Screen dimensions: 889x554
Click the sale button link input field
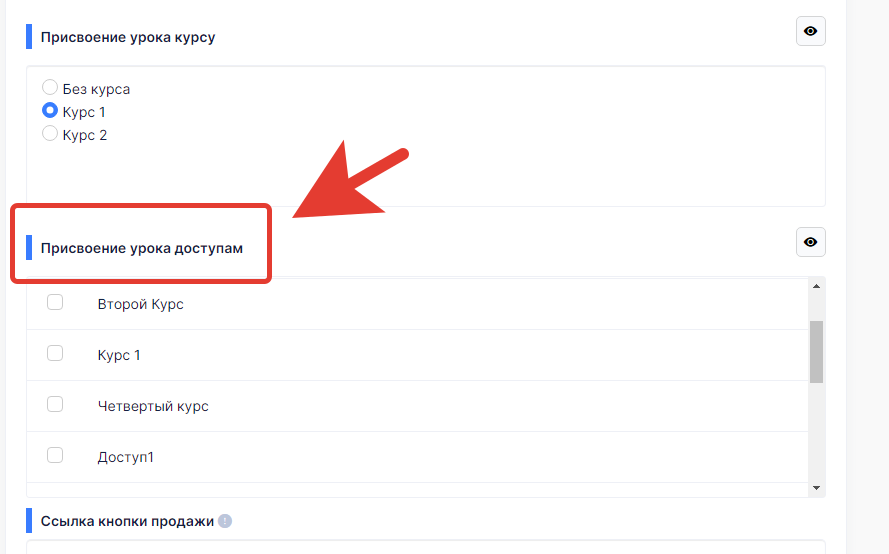click(x=426, y=547)
